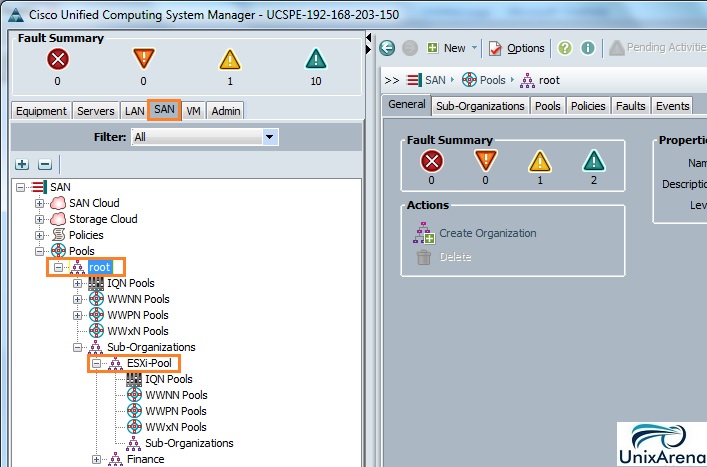The image size is (707, 467).
Task: Open the General tab in right pane
Action: (407, 105)
